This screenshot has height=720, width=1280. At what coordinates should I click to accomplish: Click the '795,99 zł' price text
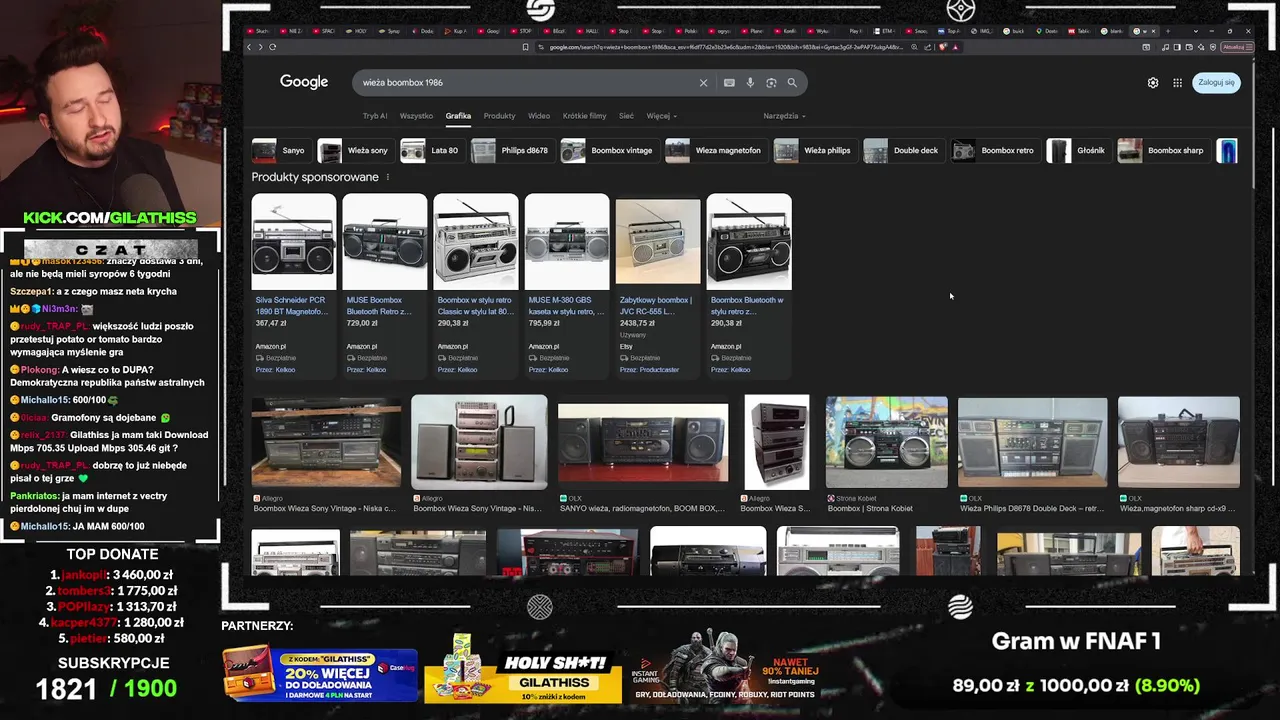coord(544,323)
